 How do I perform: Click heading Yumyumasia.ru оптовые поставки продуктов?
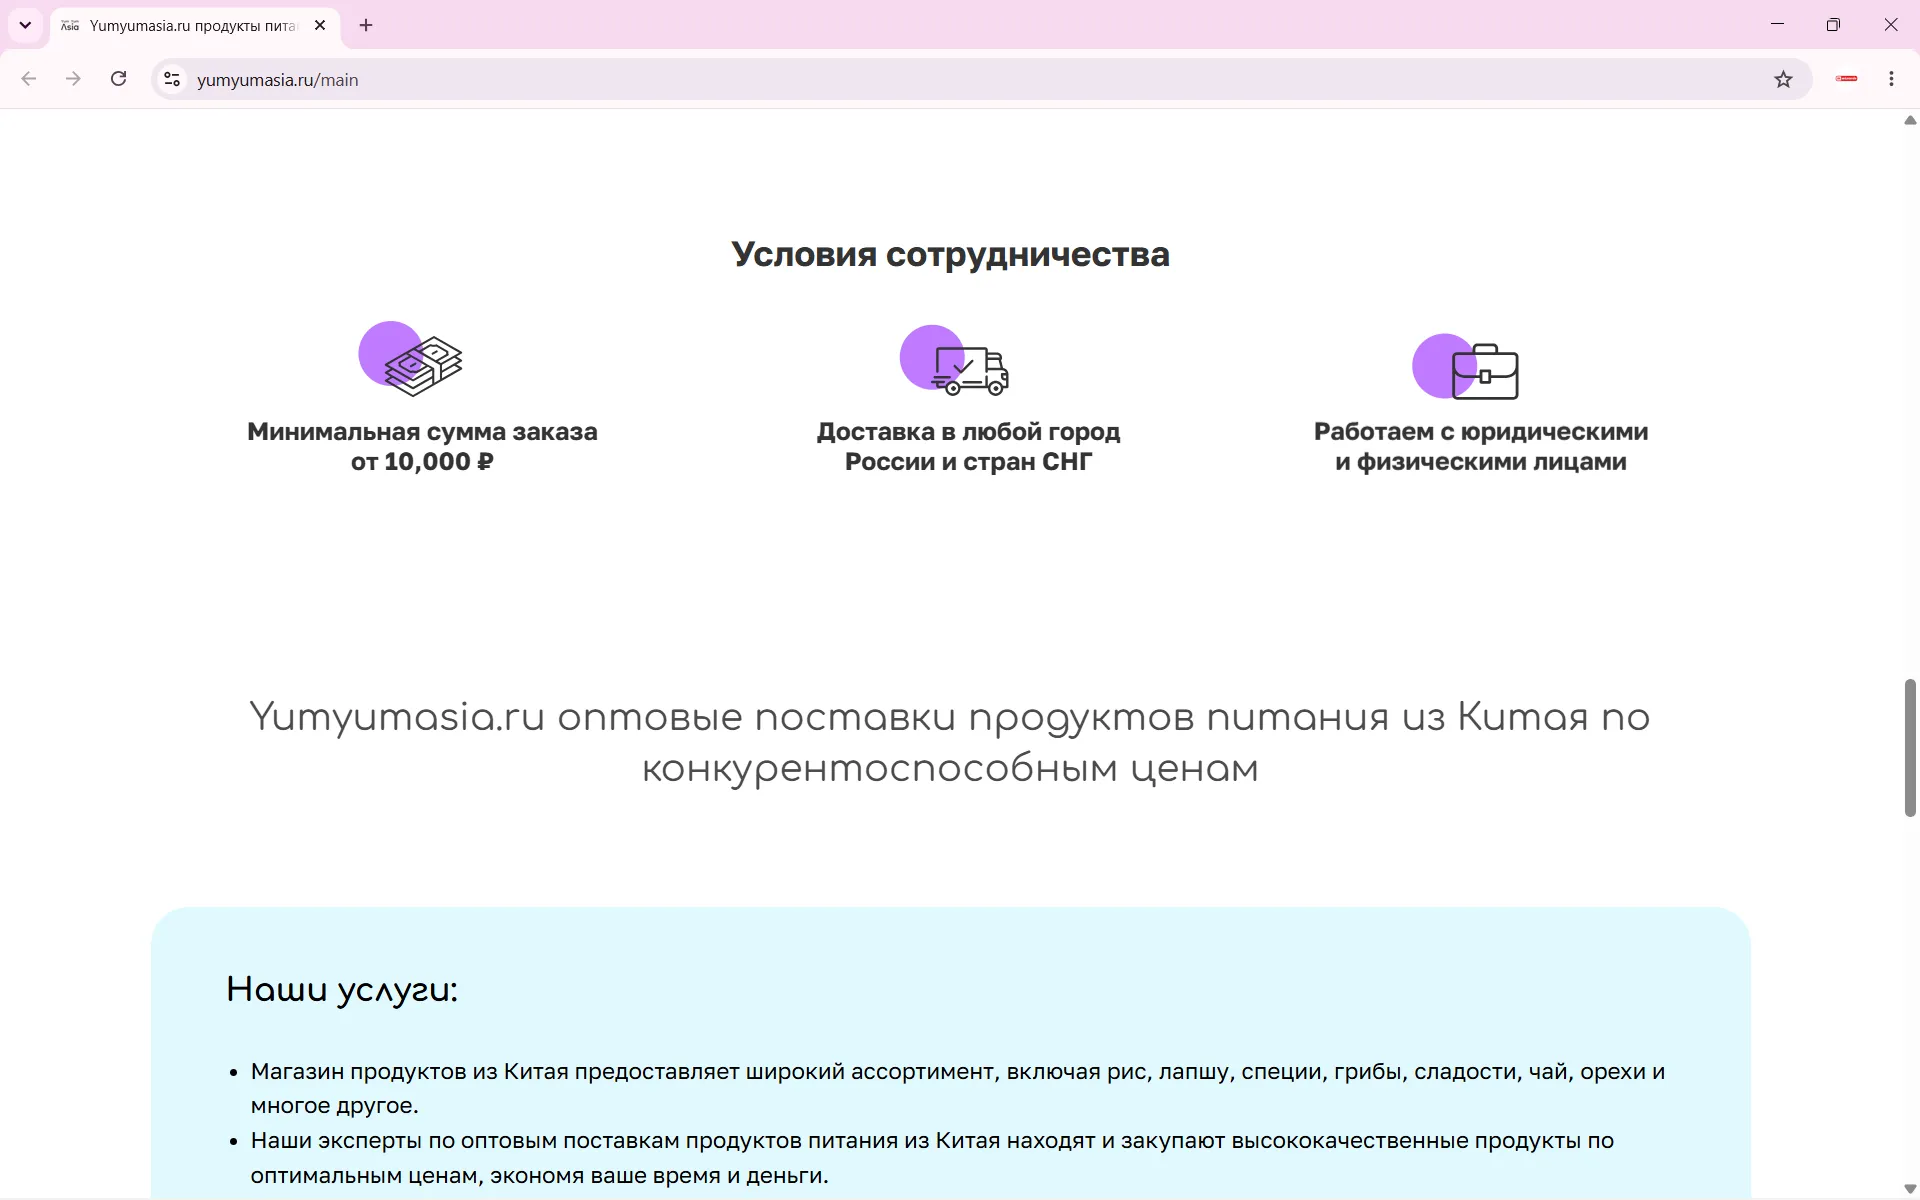click(x=950, y=743)
